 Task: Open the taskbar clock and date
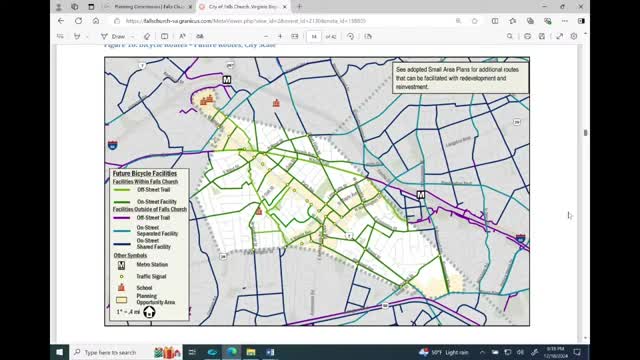[556, 352]
